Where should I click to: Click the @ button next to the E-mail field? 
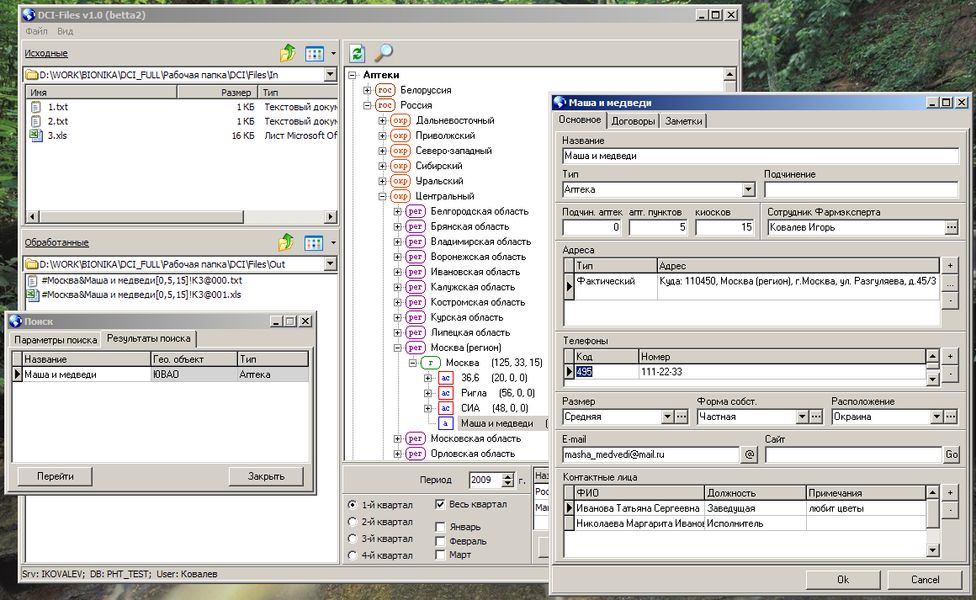coord(750,454)
